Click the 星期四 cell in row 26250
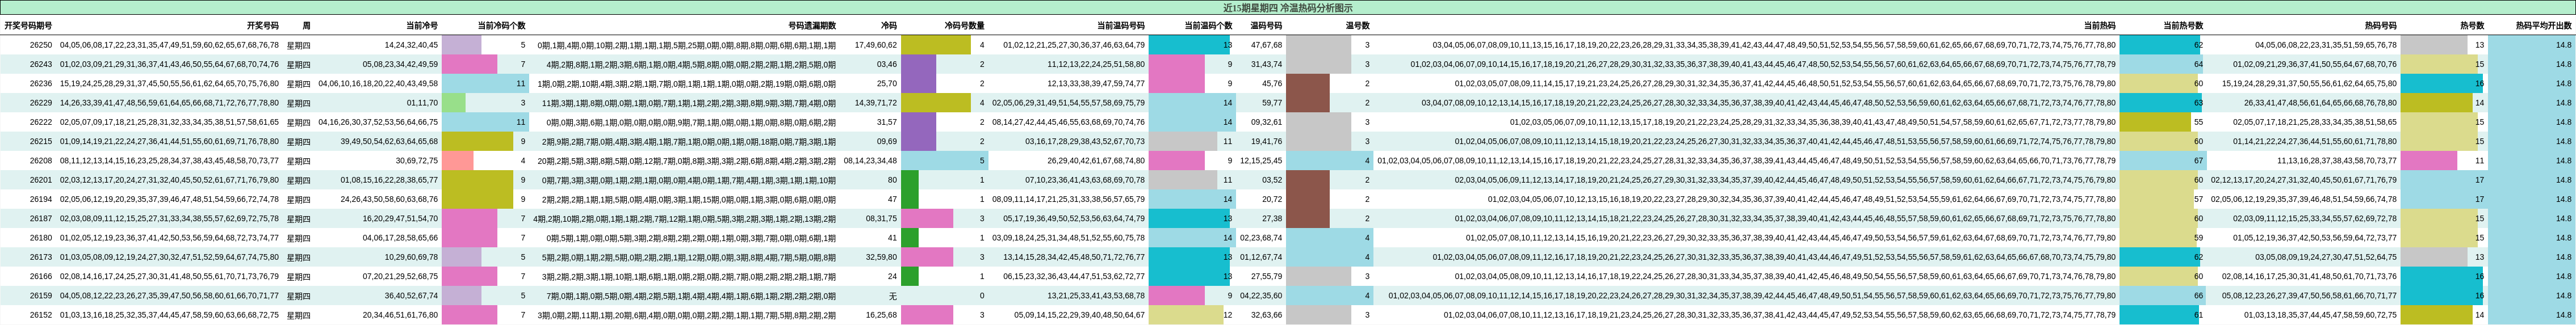Viewport: 2576px width, 325px height. coord(299,45)
